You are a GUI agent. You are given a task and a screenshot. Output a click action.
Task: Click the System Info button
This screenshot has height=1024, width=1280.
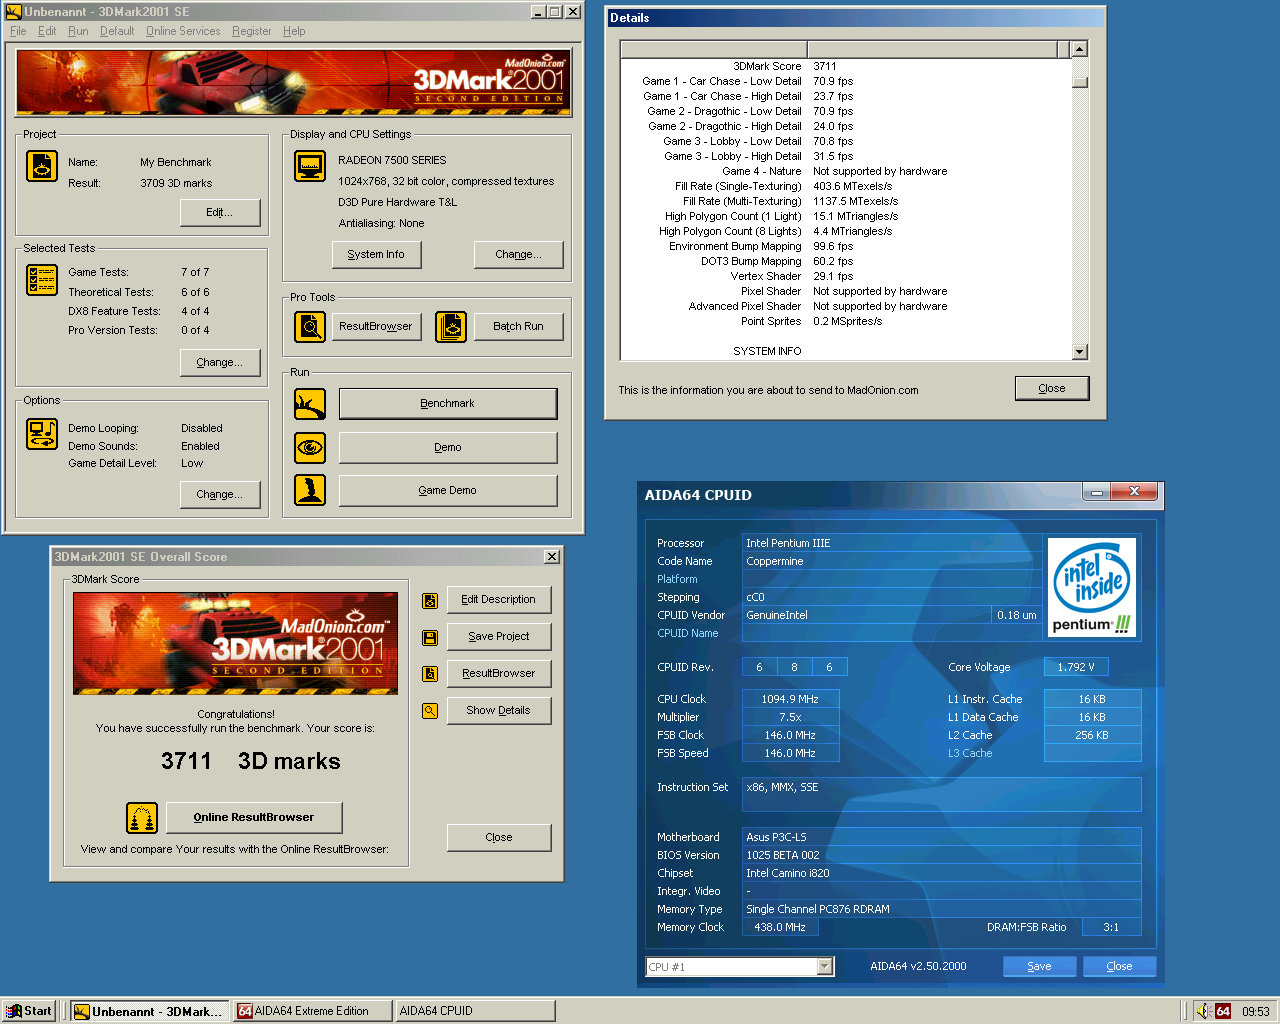[376, 254]
